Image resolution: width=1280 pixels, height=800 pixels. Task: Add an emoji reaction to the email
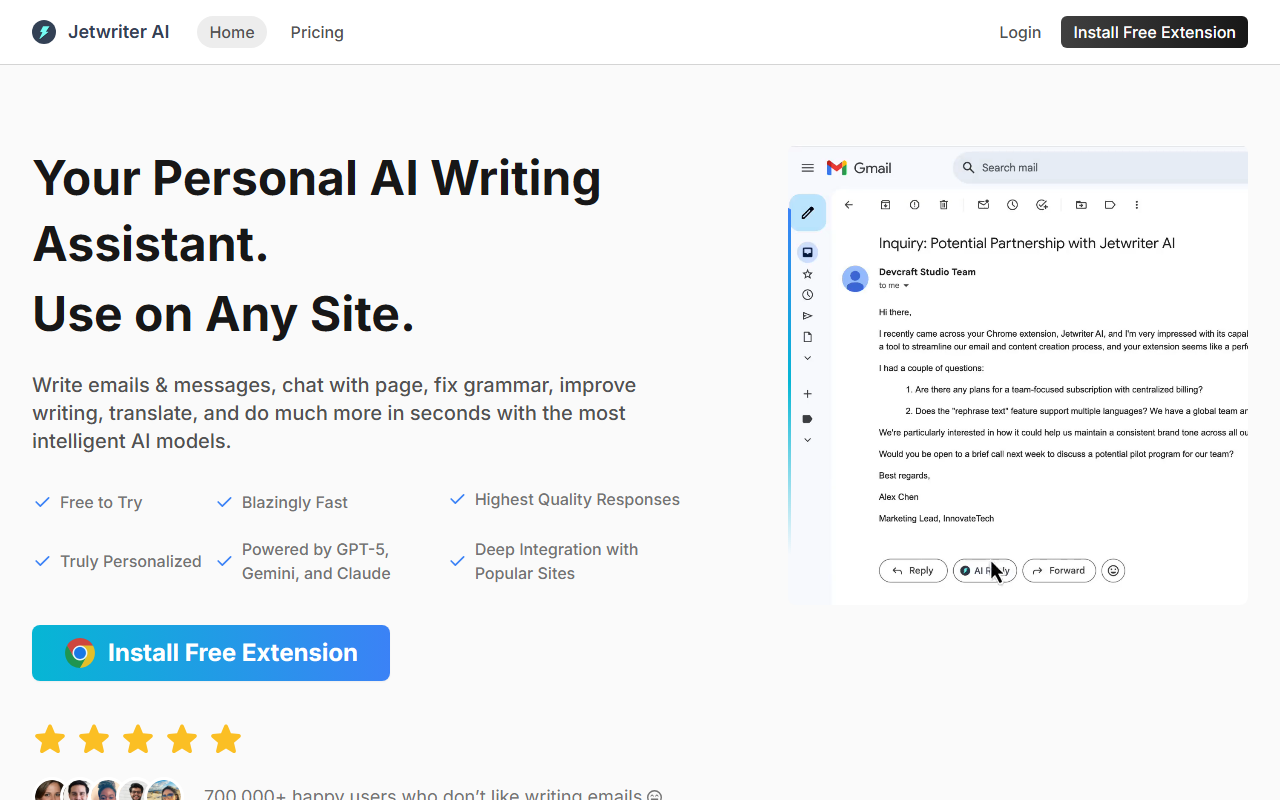1113,571
